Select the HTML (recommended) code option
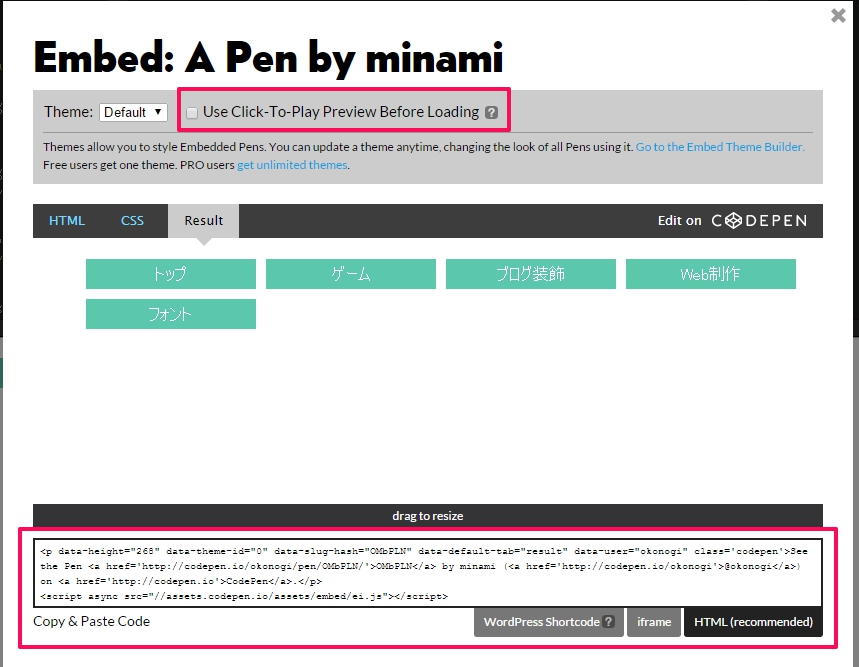This screenshot has height=667, width=859. coord(753,622)
